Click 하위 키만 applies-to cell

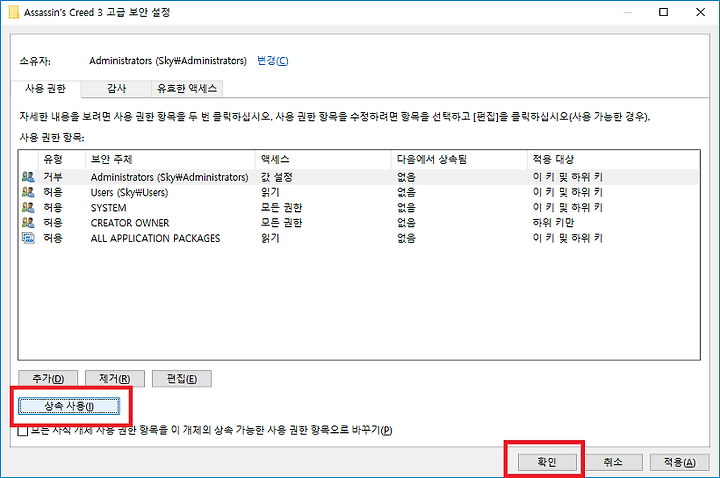tap(553, 223)
